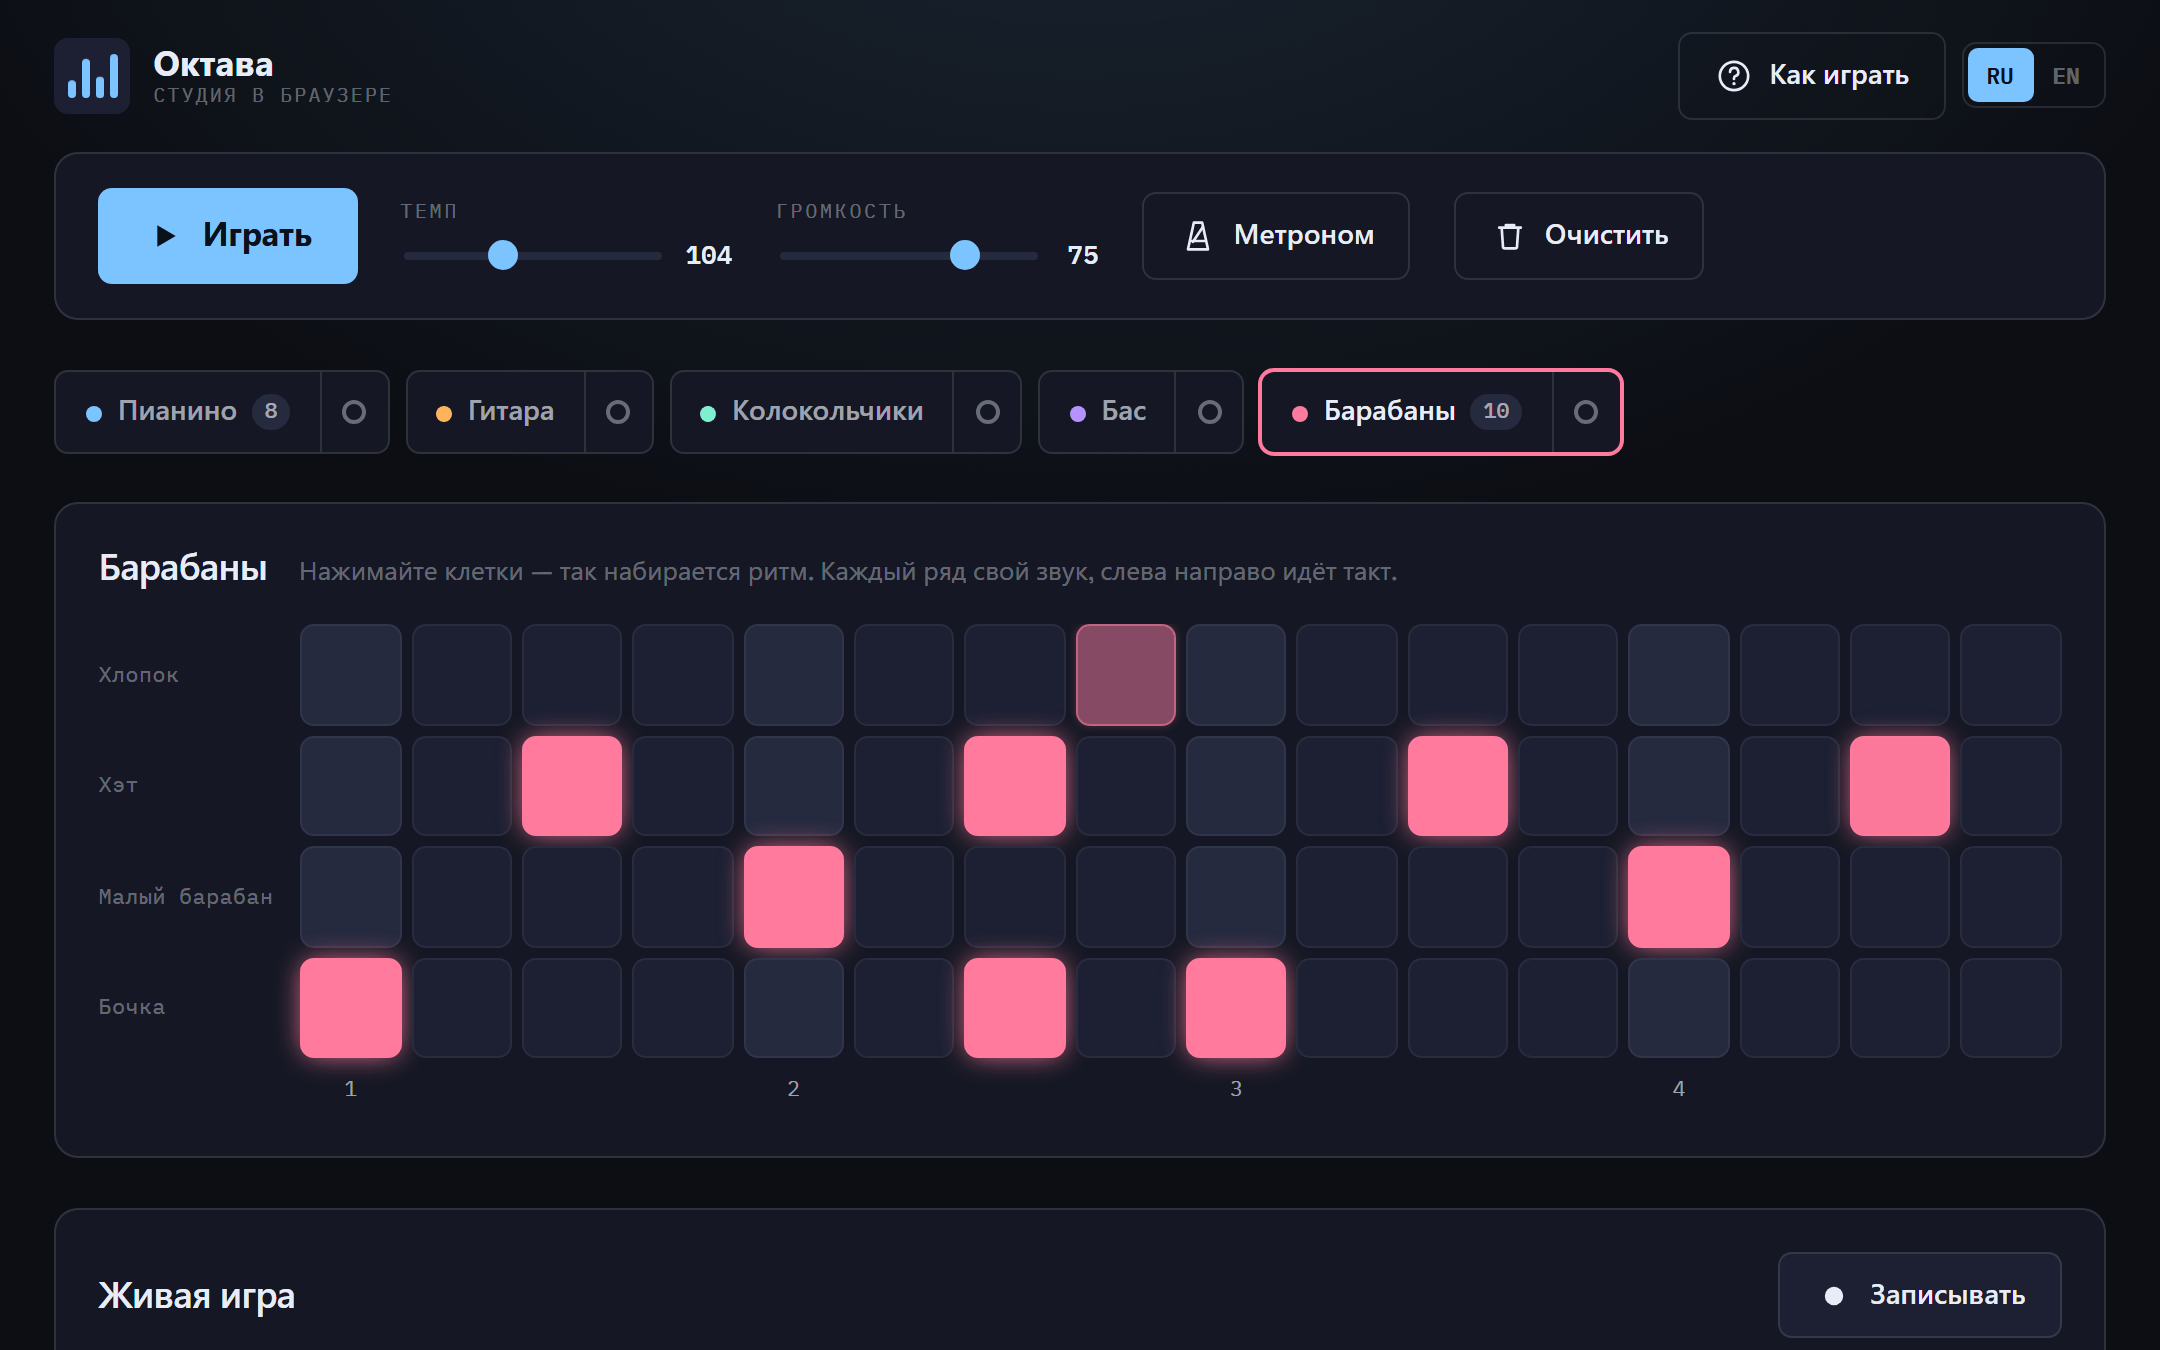Switch language to EN
The image size is (2160, 1350).
pyautogui.click(x=2066, y=76)
